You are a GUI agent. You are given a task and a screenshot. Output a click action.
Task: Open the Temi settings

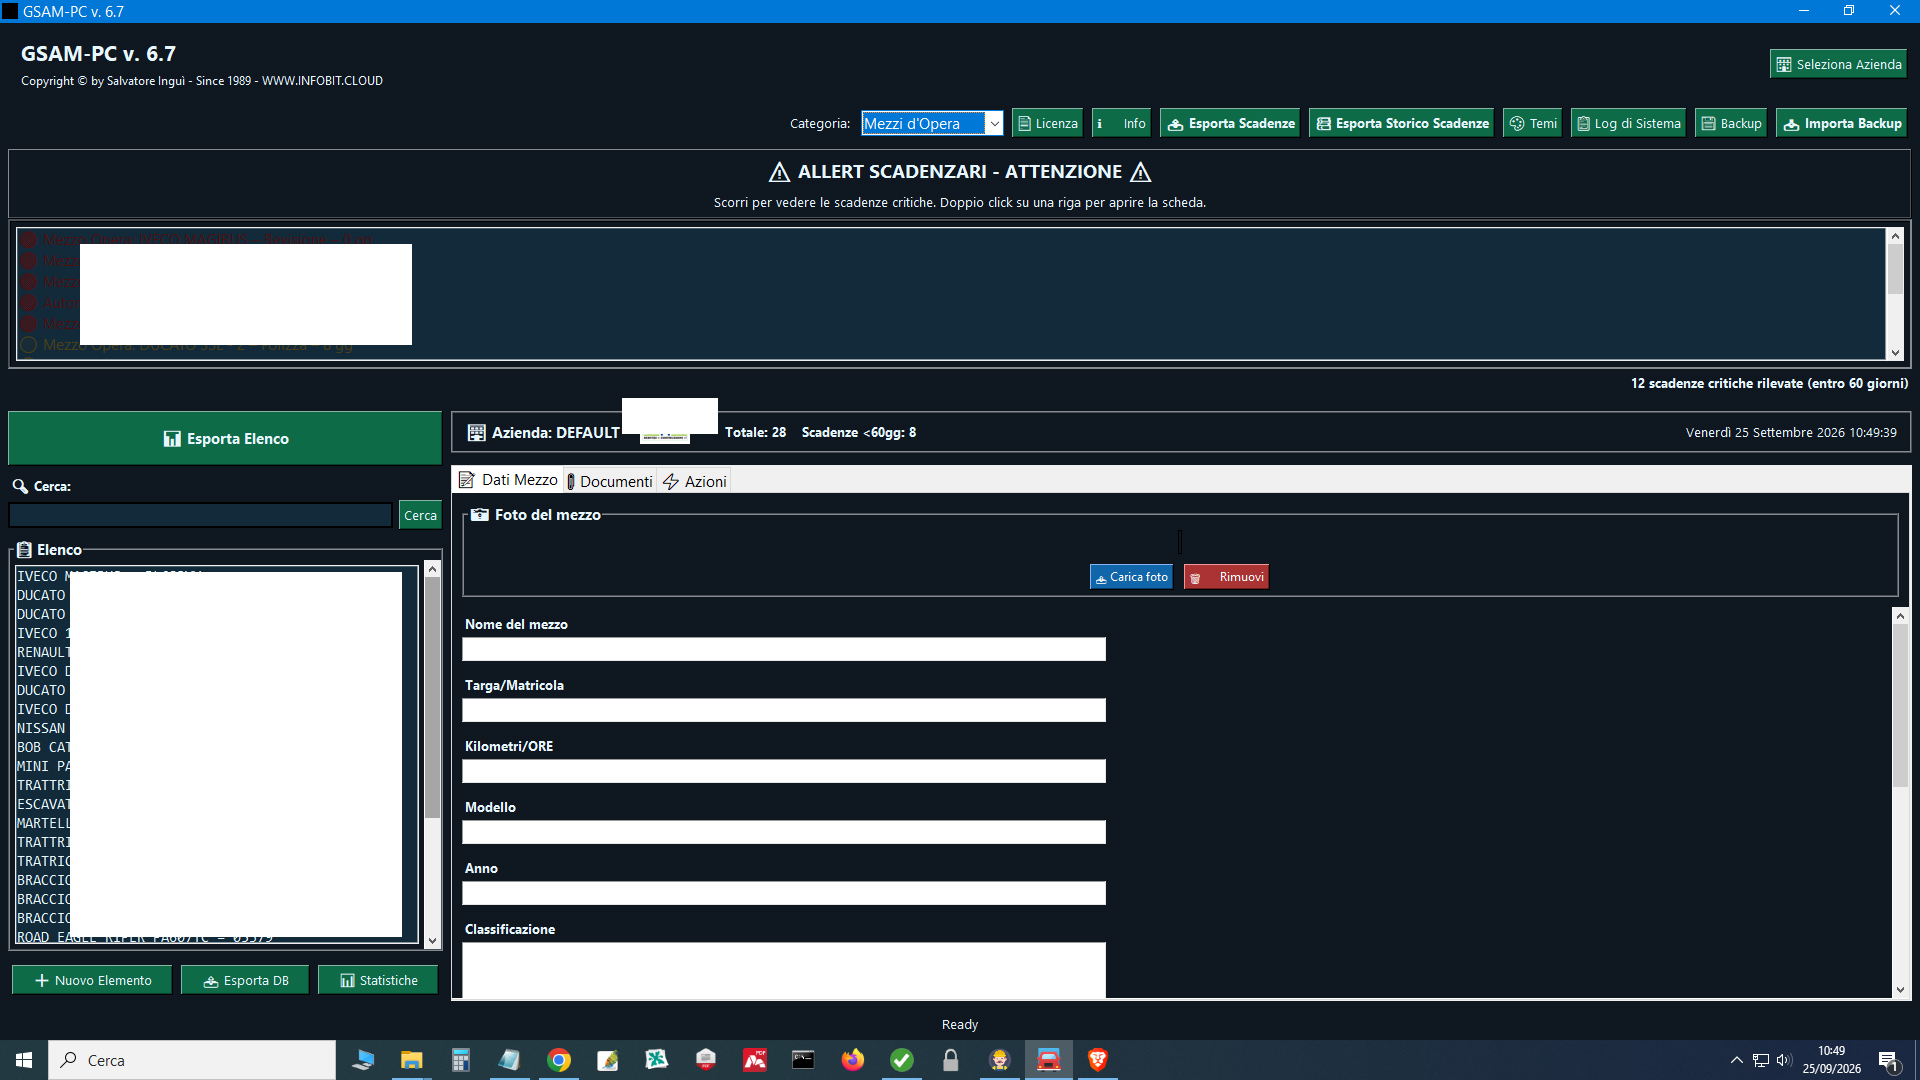pos(1532,123)
